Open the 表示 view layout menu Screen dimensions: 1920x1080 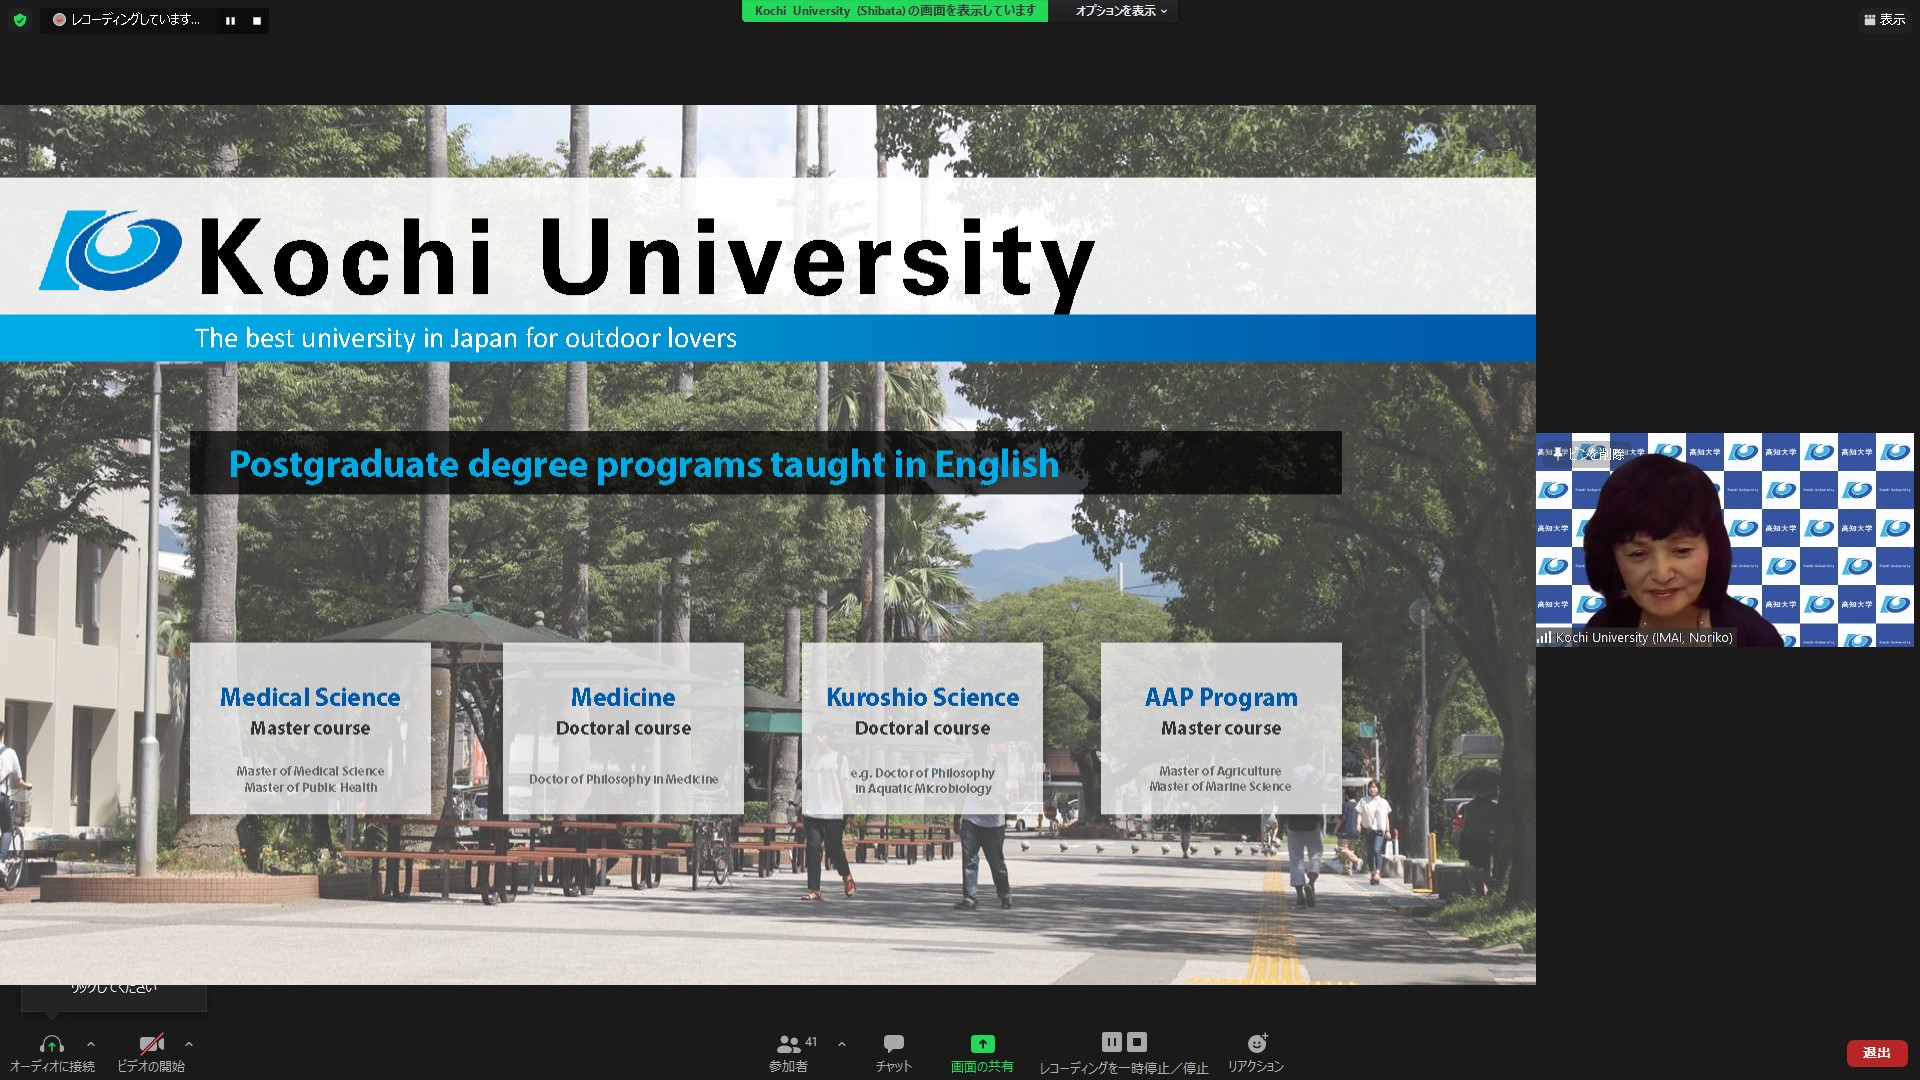[1885, 20]
